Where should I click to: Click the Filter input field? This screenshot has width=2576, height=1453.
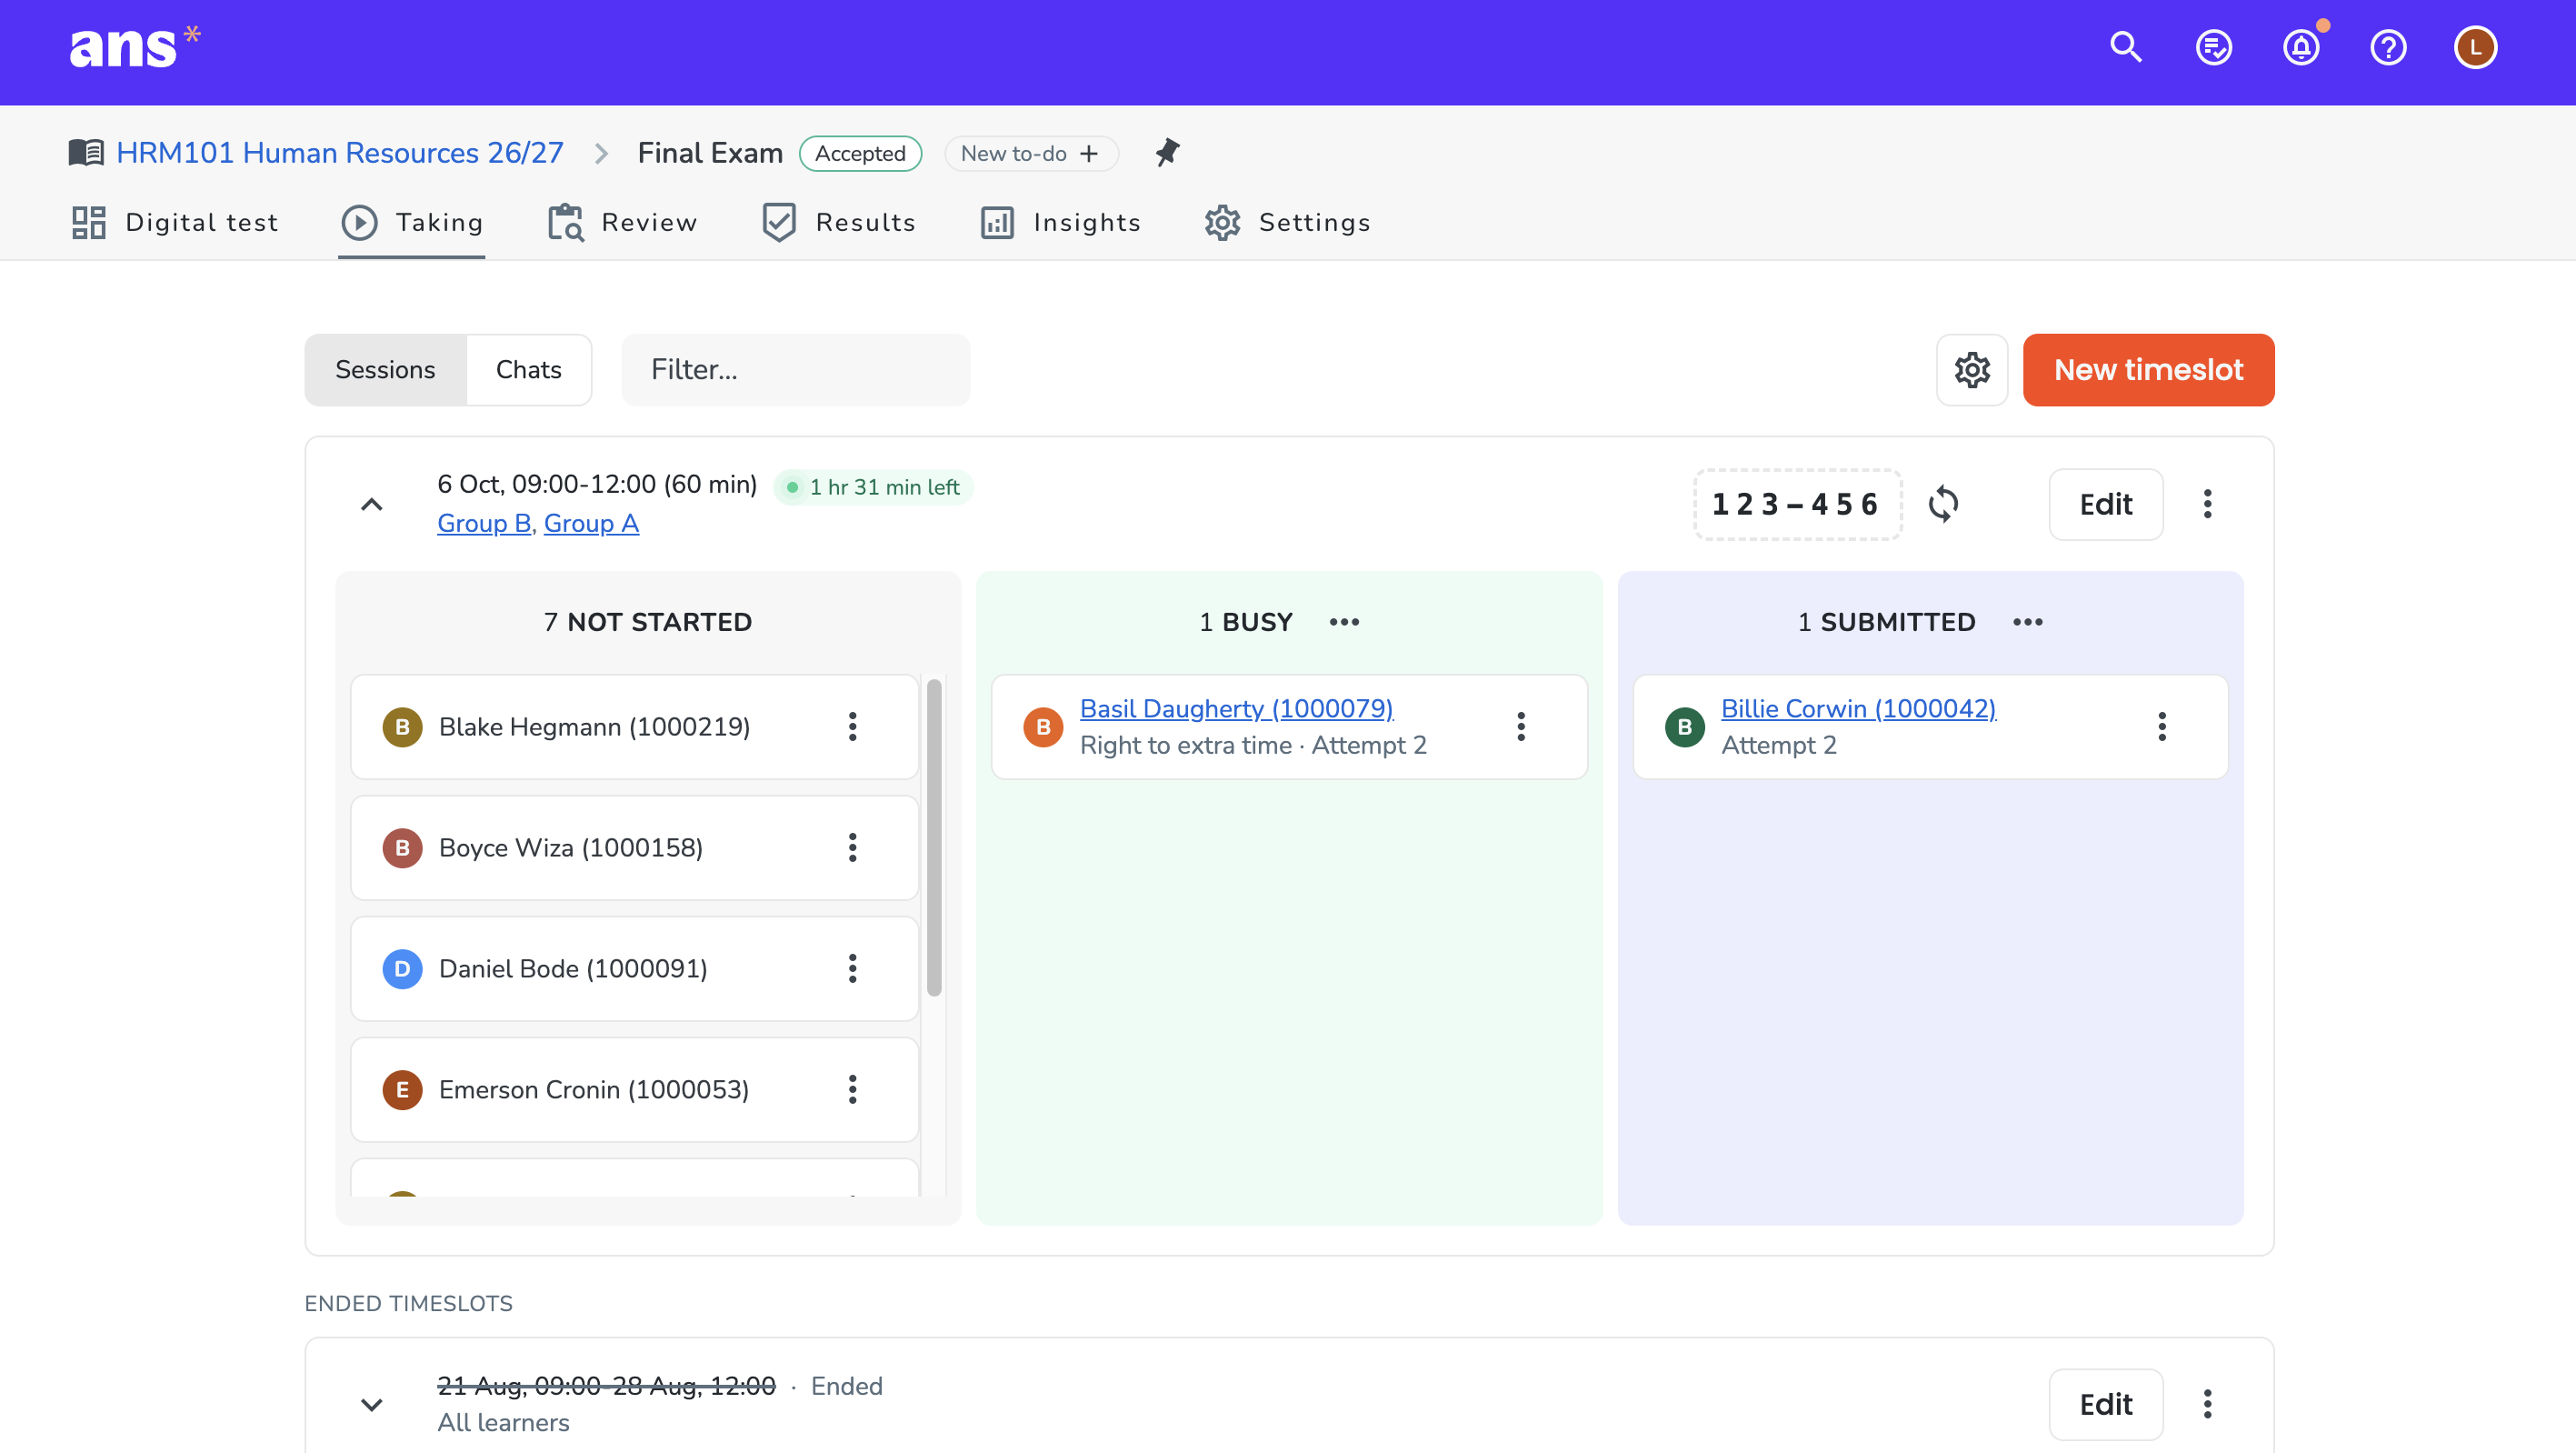[796, 370]
